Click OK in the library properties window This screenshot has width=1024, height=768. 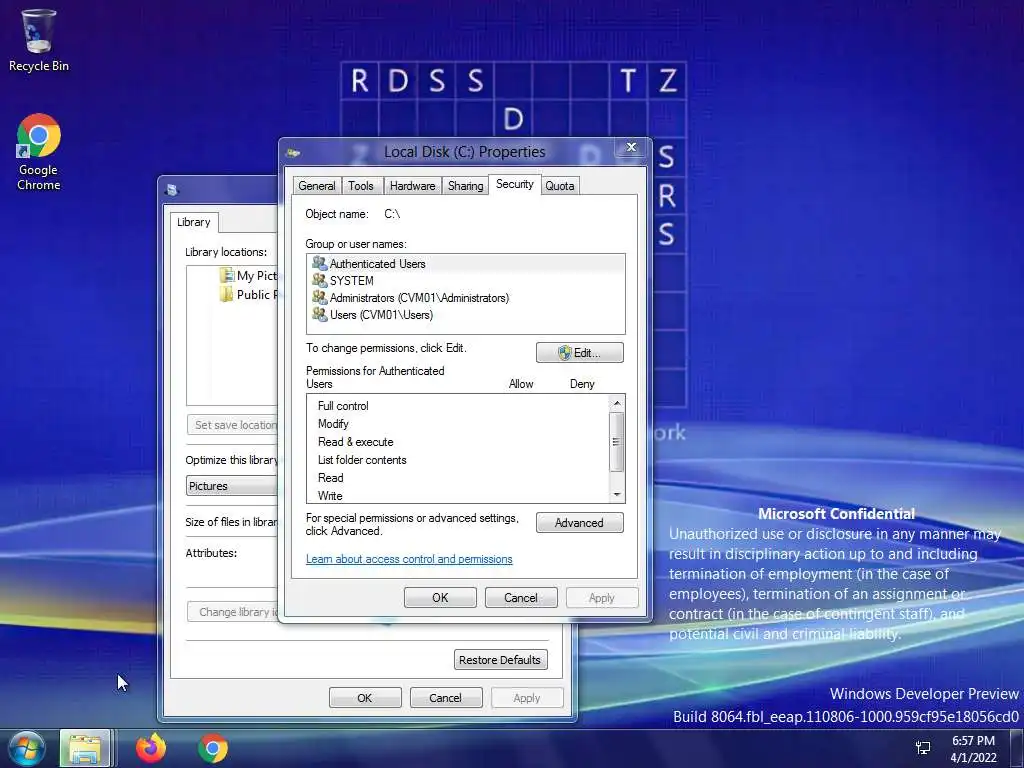coord(365,697)
